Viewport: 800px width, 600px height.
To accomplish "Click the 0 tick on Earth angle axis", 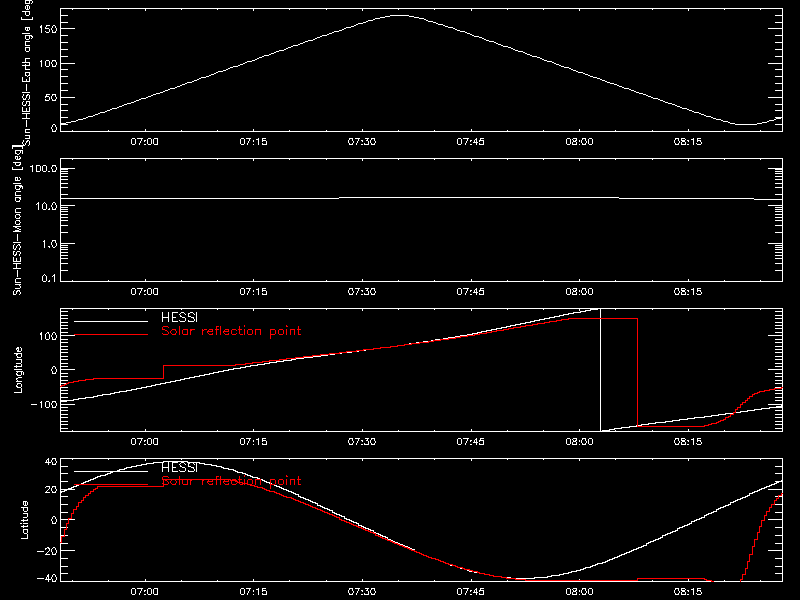I will (54, 128).
